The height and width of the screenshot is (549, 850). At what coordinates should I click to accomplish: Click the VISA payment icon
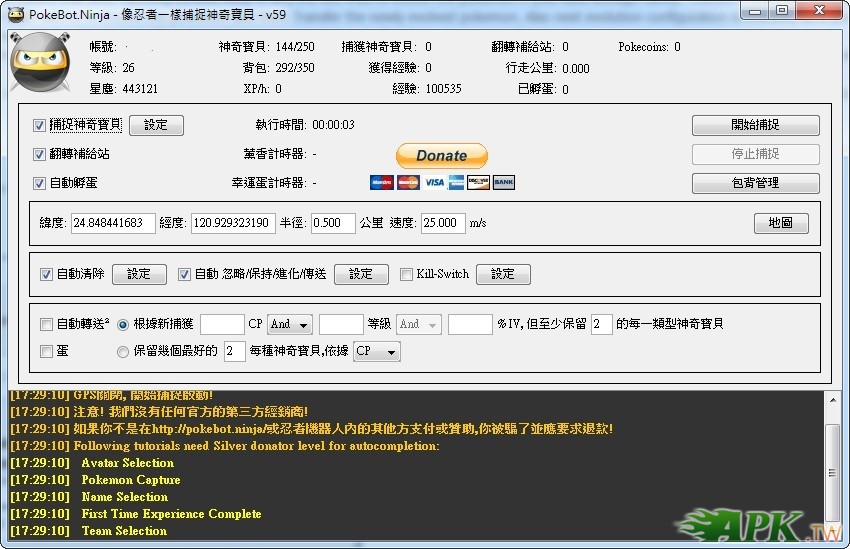(434, 183)
